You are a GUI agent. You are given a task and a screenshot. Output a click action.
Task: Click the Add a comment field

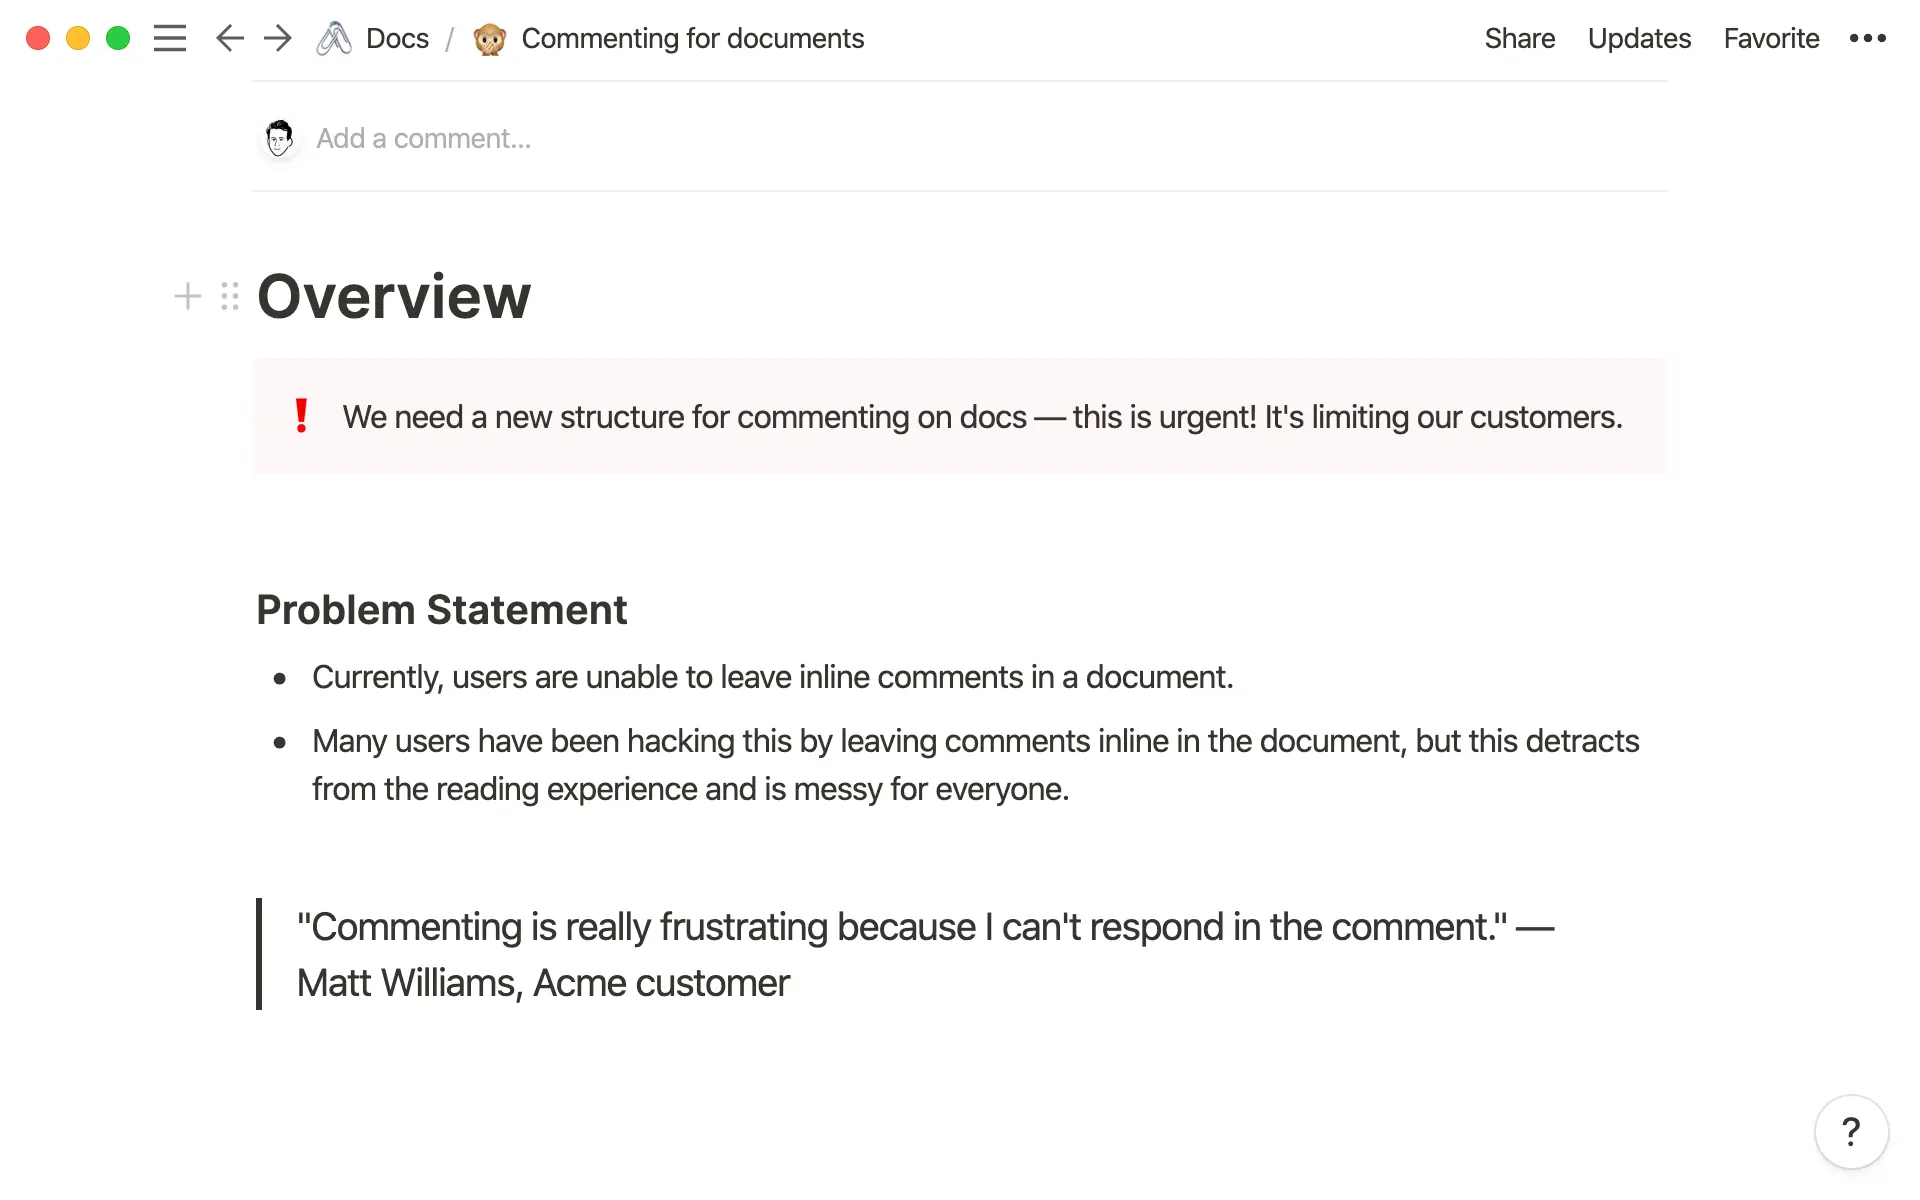(424, 137)
